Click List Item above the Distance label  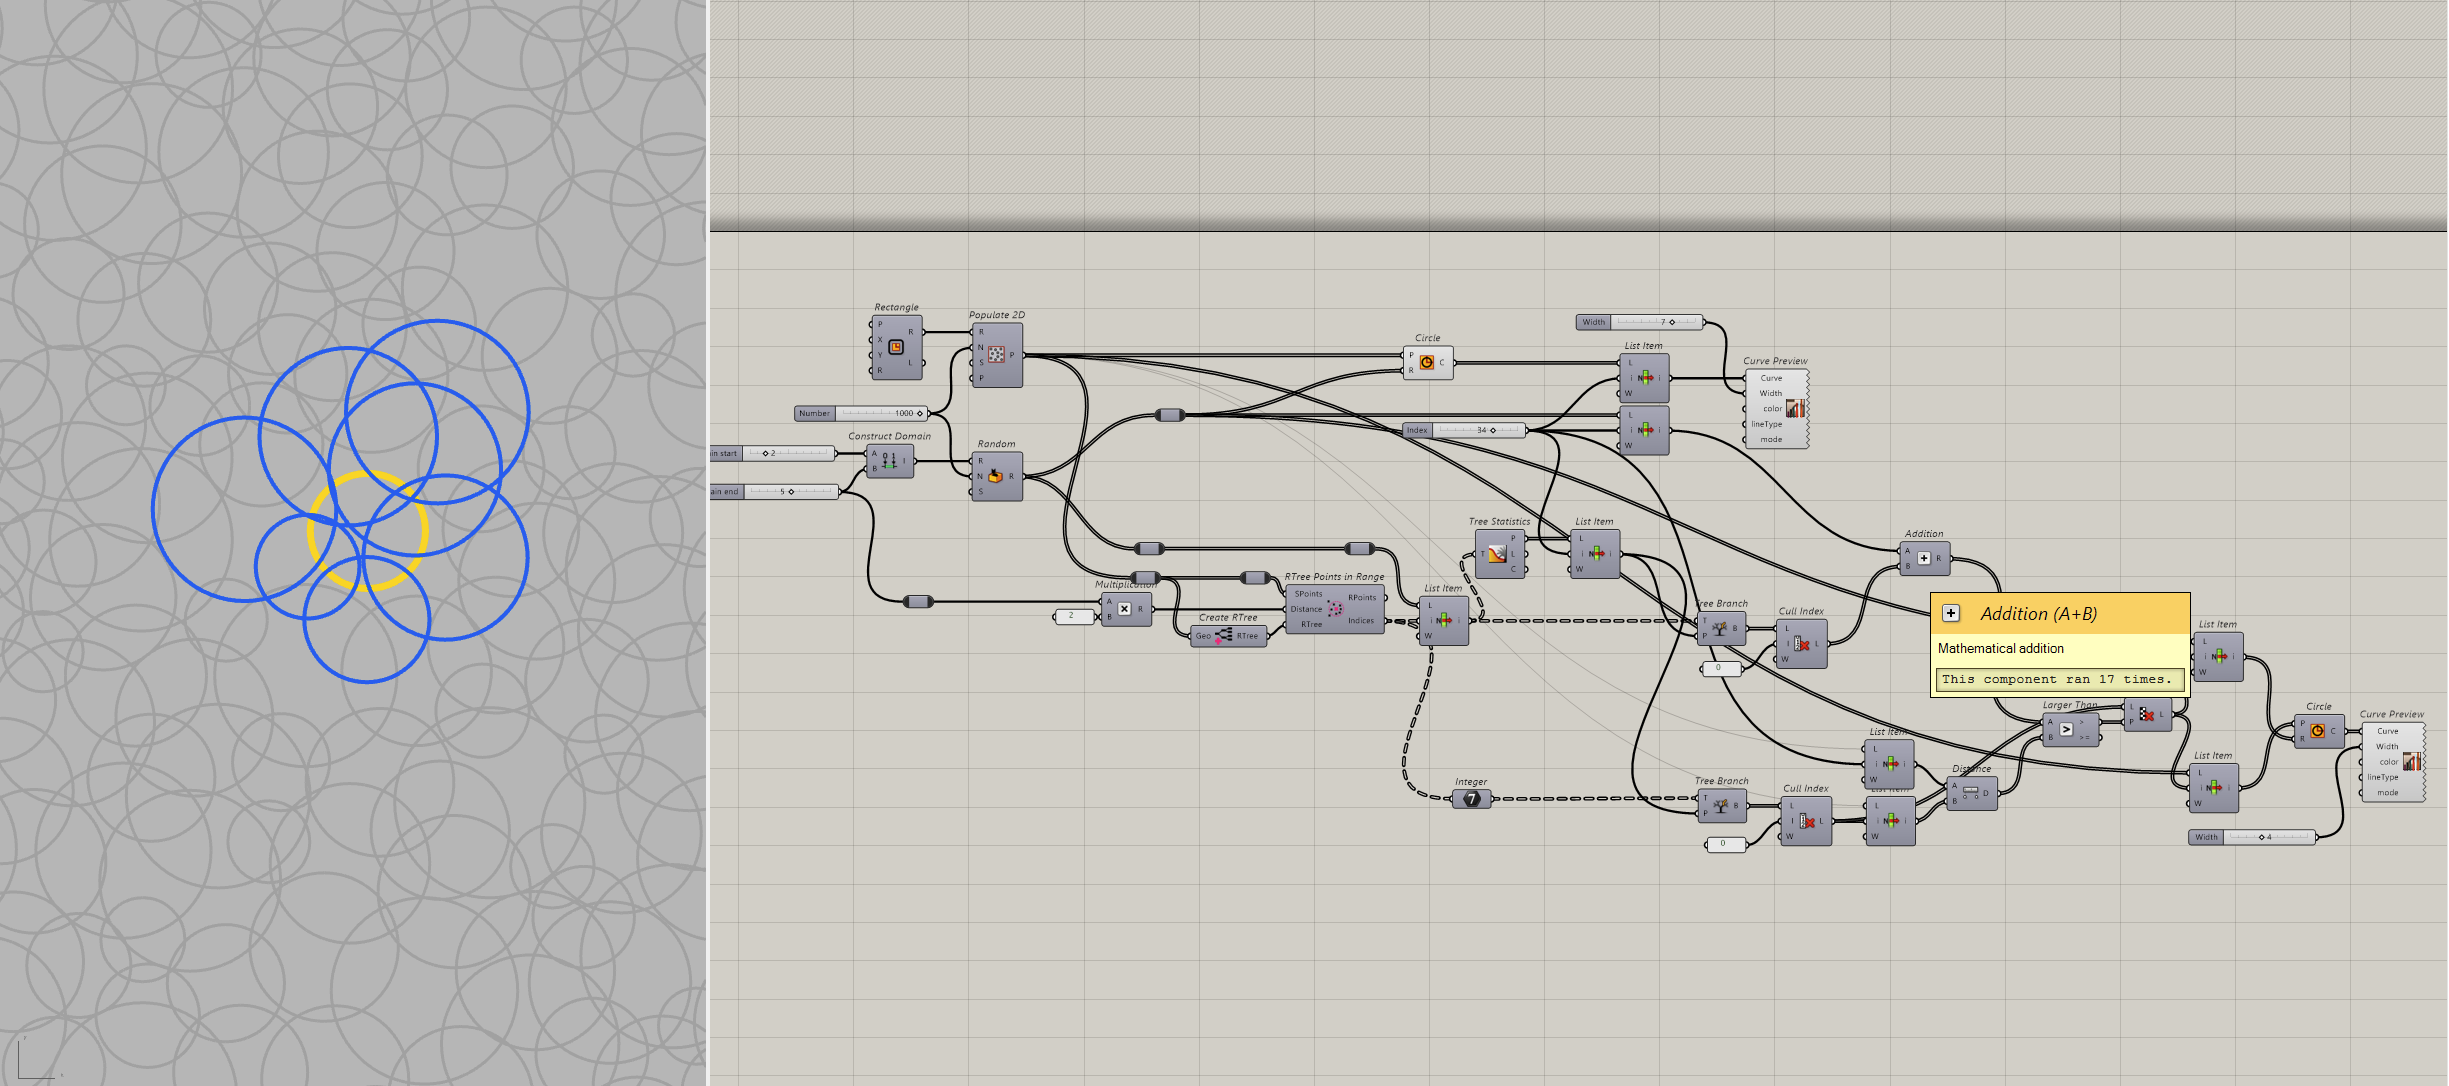(x=1890, y=763)
